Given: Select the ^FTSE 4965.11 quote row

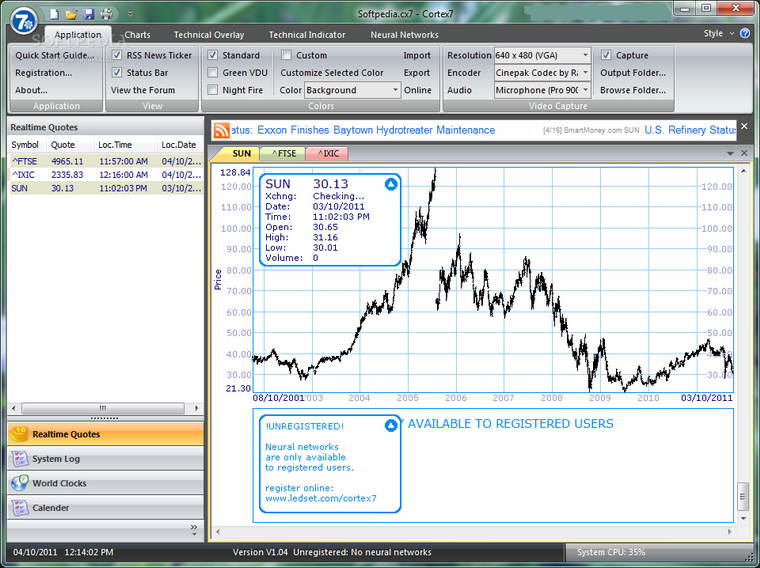Looking at the screenshot, I should (106, 161).
